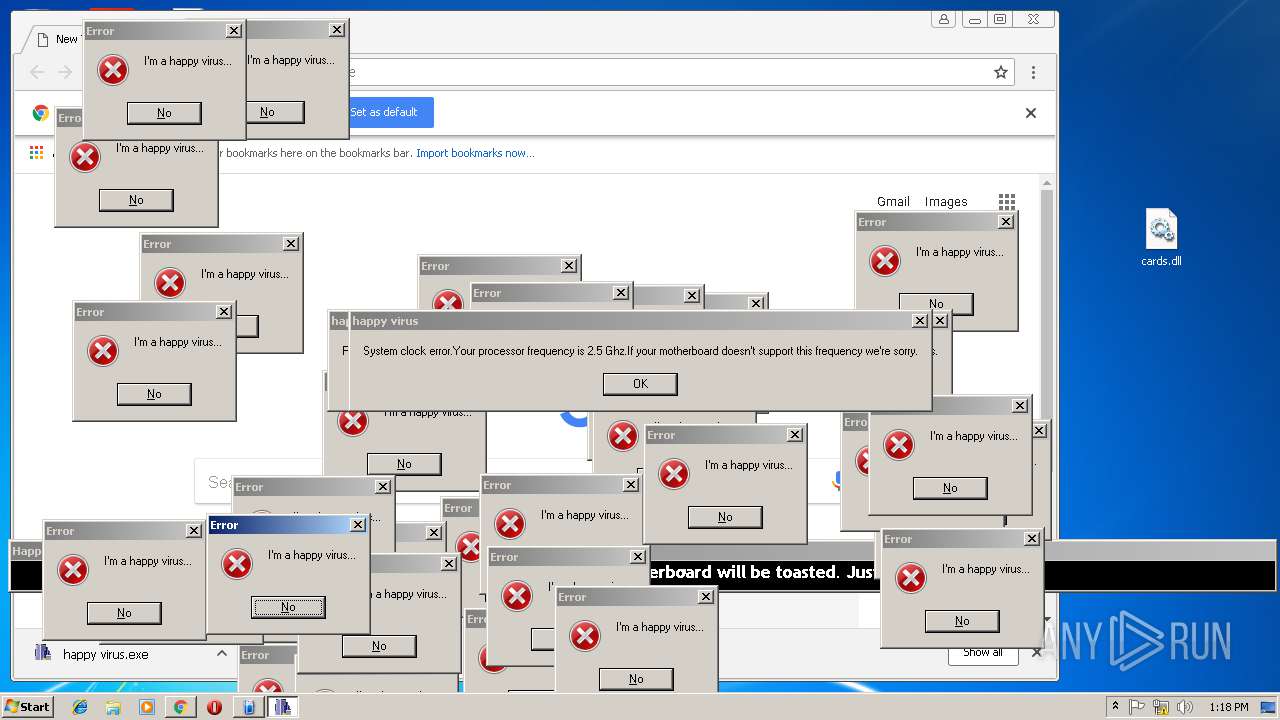The width and height of the screenshot is (1280, 720).
Task: Bookmark this page with the star icon
Action: pyautogui.click(x=1000, y=72)
